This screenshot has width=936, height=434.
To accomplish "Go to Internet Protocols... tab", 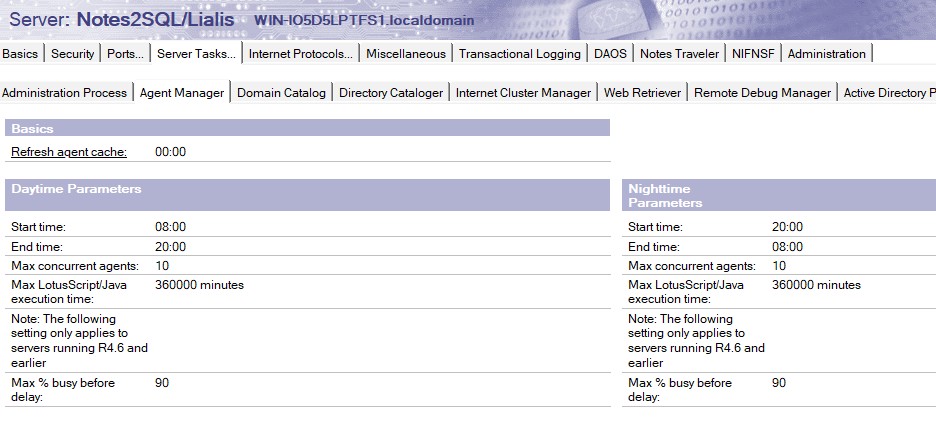I will coord(300,54).
